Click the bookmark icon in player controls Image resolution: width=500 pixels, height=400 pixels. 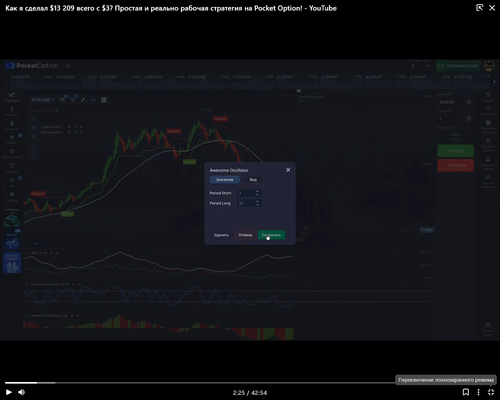[x=466, y=392]
